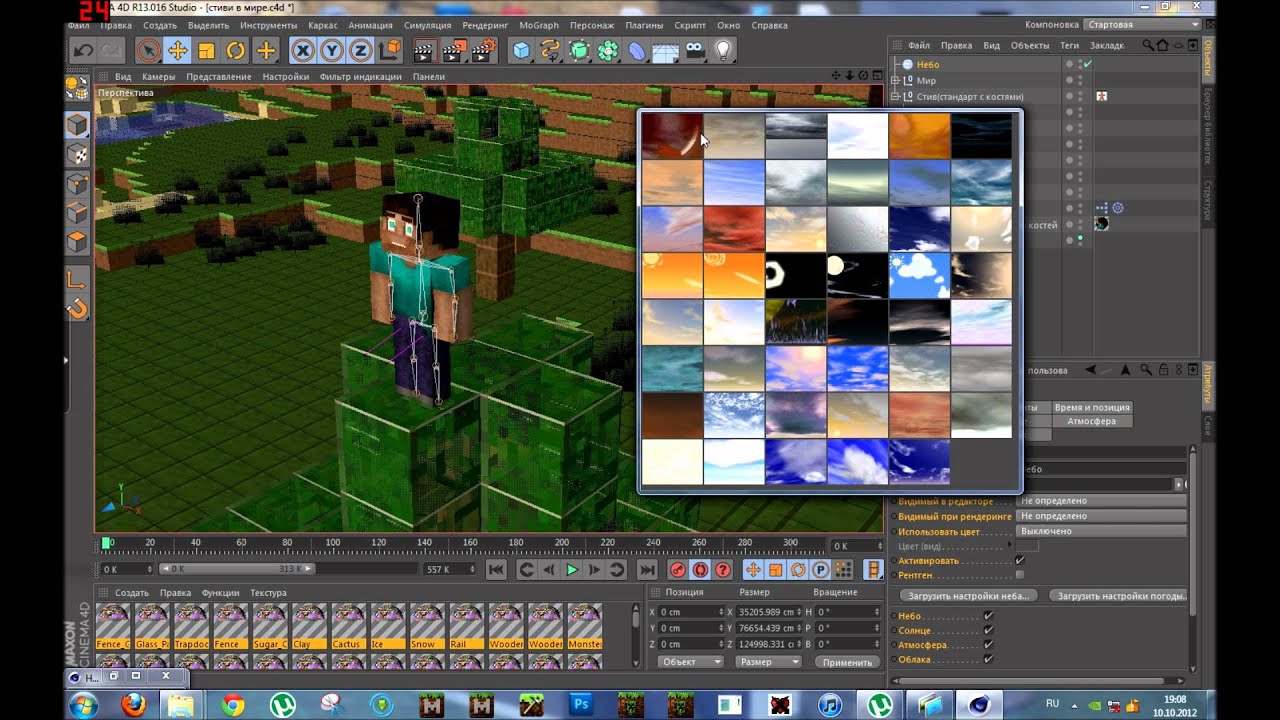
Task: Toggle the Y axis lock
Action: 332,50
